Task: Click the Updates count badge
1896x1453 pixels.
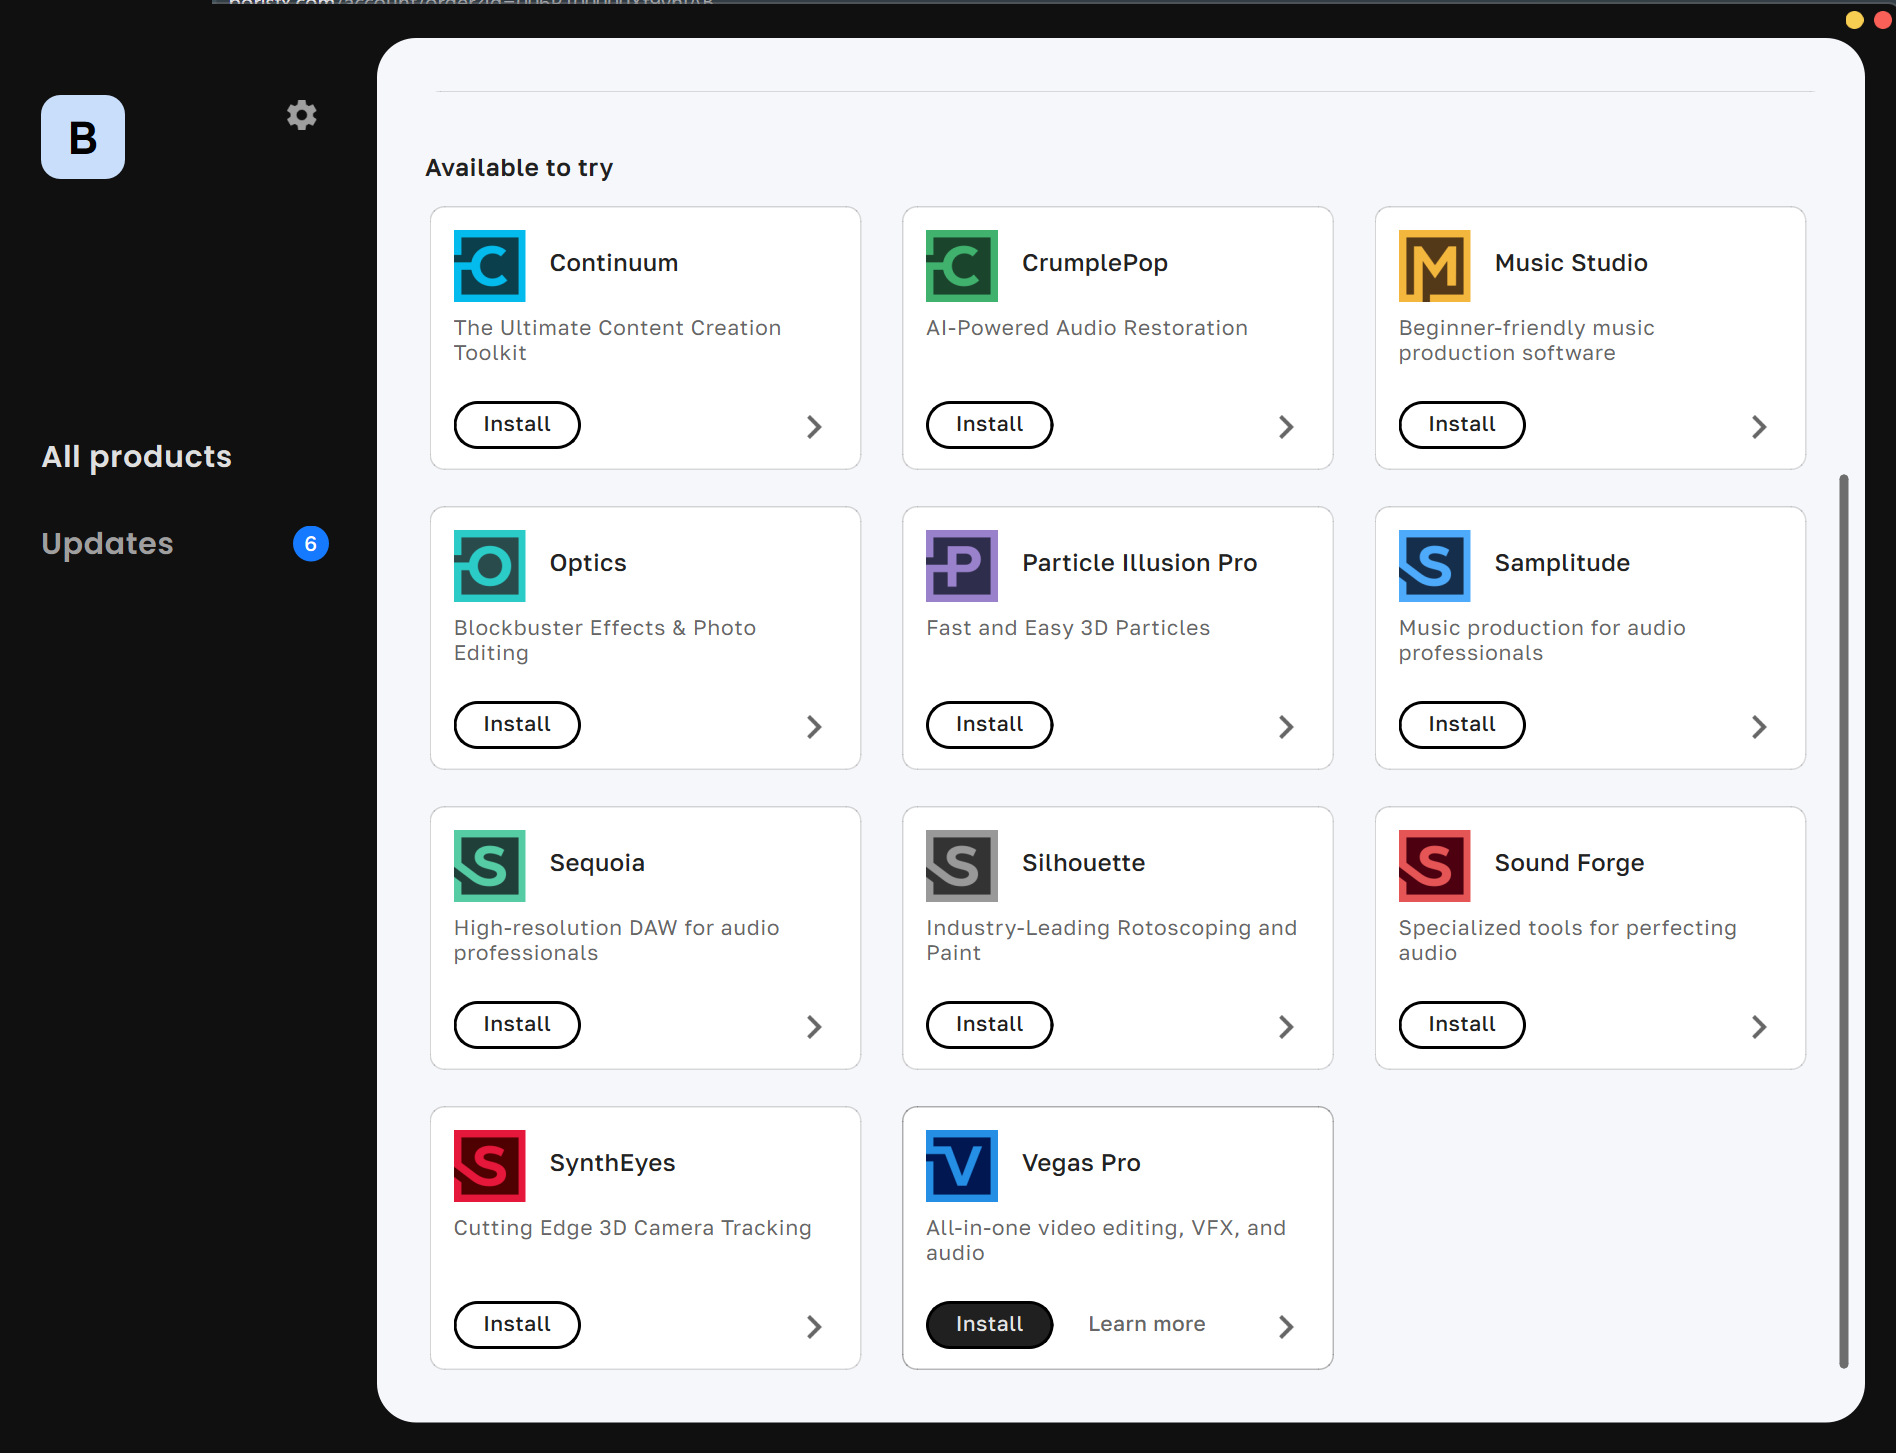Action: pyautogui.click(x=311, y=544)
